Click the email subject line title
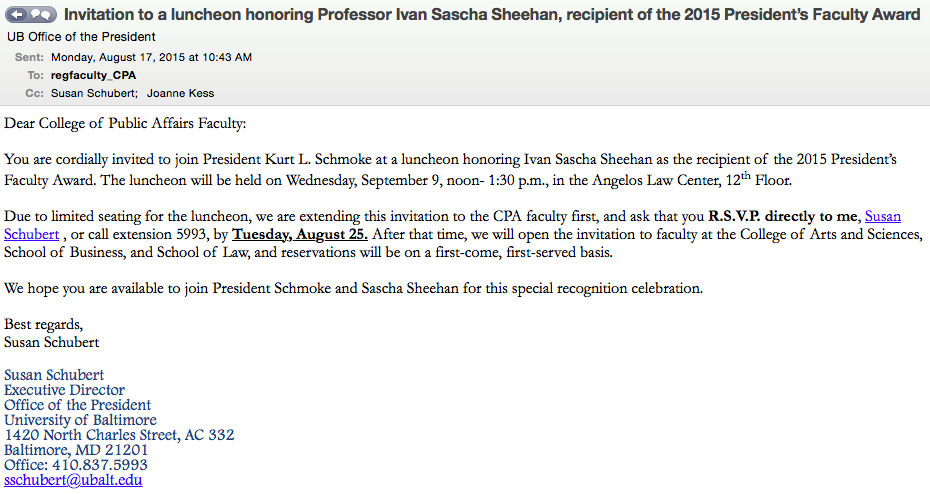 (492, 15)
